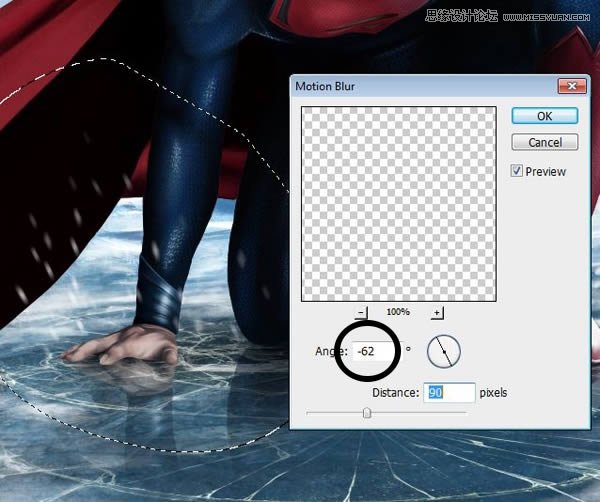This screenshot has height=502, width=600.
Task: Zoom in the preview with plus button
Action: [x=437, y=313]
